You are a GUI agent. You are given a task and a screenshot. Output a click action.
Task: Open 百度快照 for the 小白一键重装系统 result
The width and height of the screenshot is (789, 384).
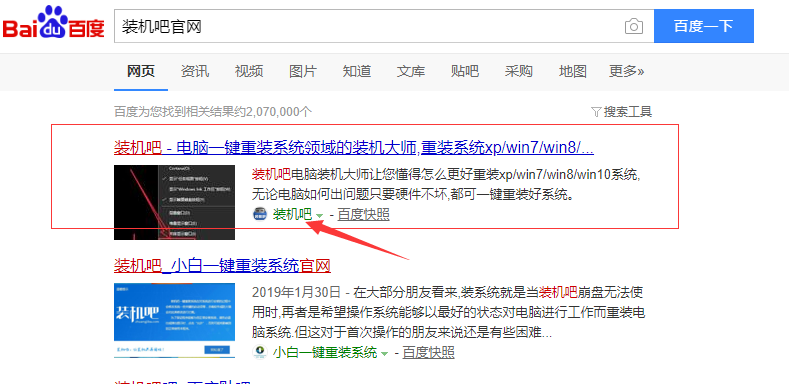tap(428, 352)
